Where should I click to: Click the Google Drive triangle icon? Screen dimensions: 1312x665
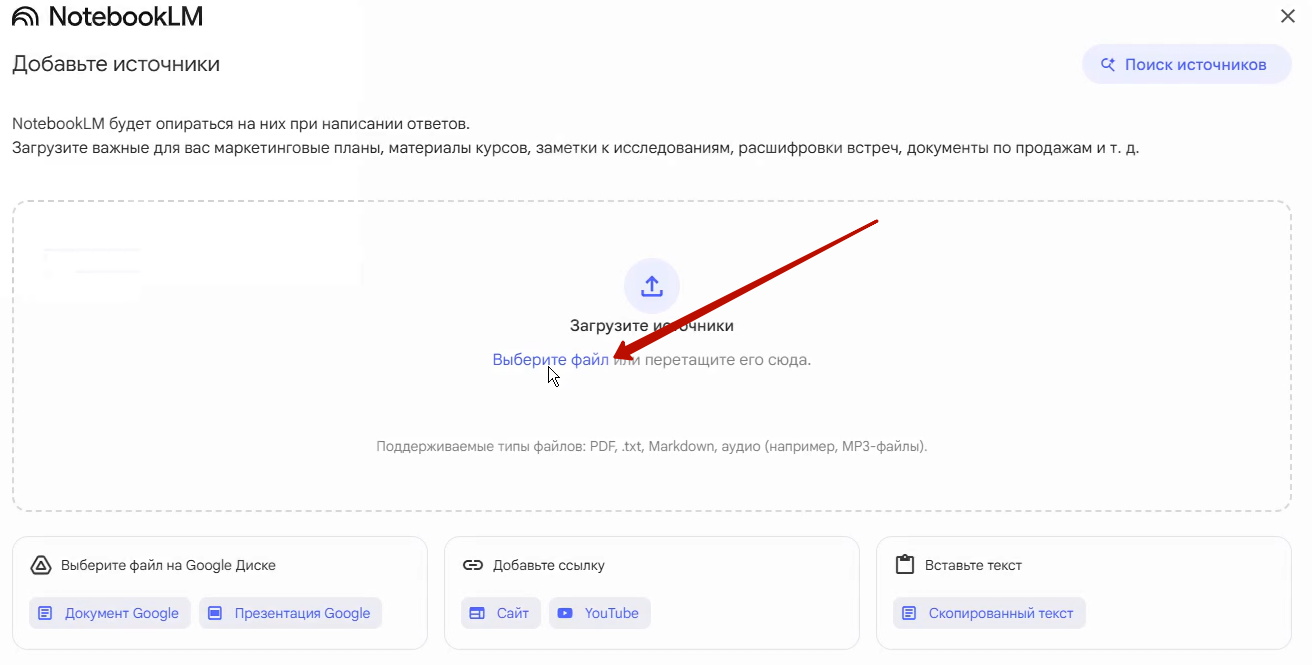[41, 565]
